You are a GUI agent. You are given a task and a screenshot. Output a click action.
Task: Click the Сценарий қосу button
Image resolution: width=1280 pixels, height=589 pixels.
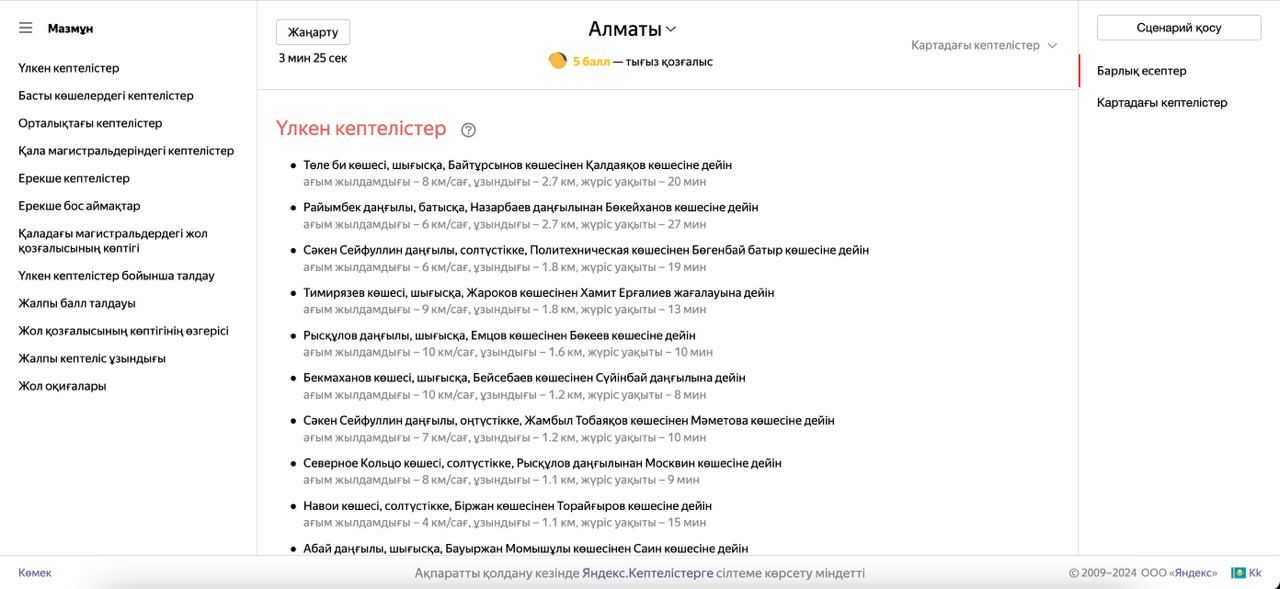click(1178, 28)
